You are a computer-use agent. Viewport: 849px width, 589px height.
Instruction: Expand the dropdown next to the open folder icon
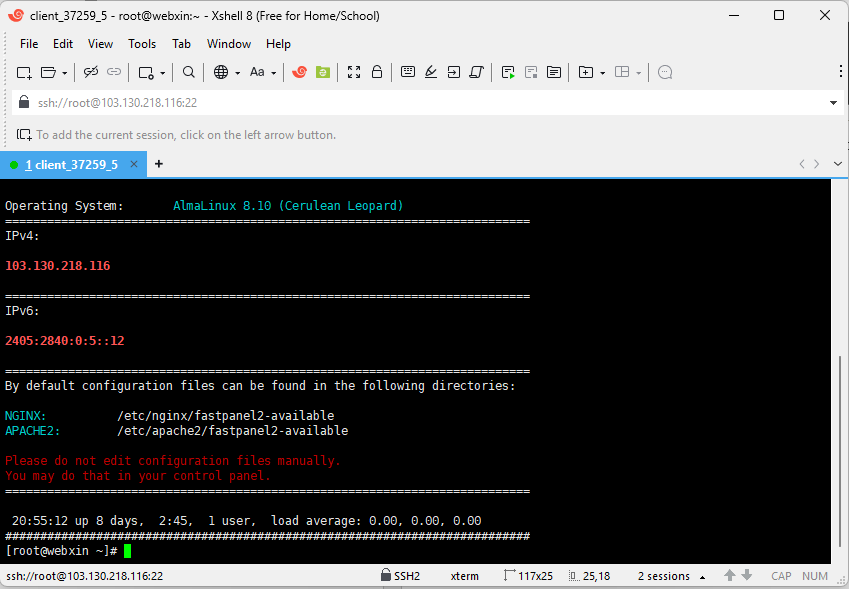click(64, 72)
